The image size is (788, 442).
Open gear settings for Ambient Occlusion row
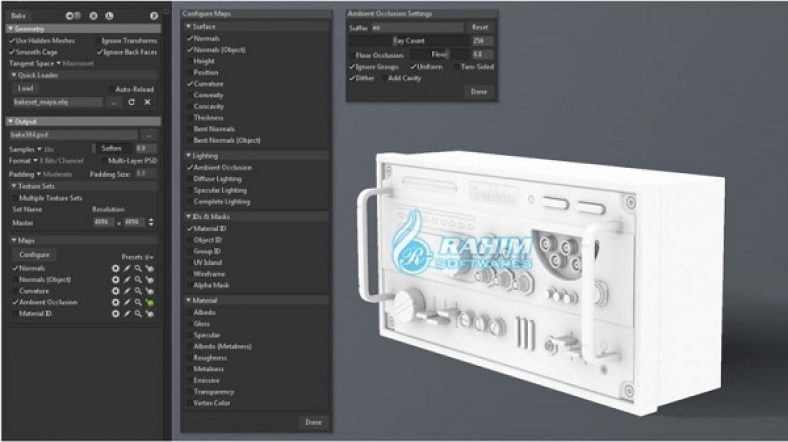pyautogui.click(x=116, y=302)
